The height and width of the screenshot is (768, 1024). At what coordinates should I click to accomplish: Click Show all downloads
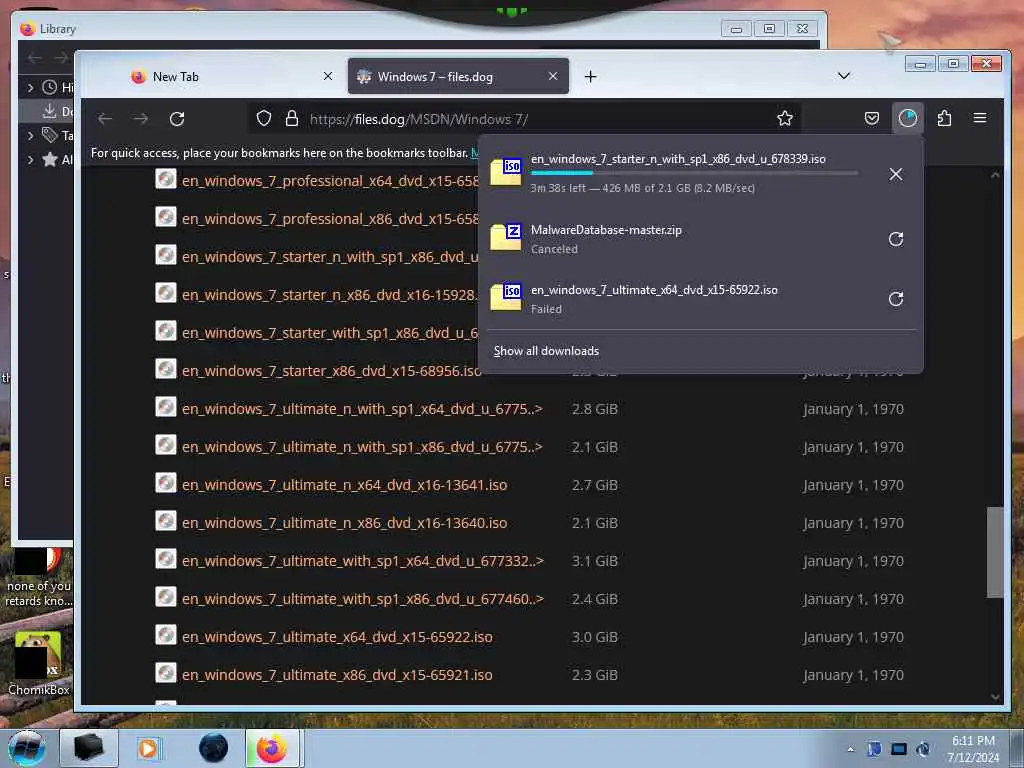coord(546,351)
